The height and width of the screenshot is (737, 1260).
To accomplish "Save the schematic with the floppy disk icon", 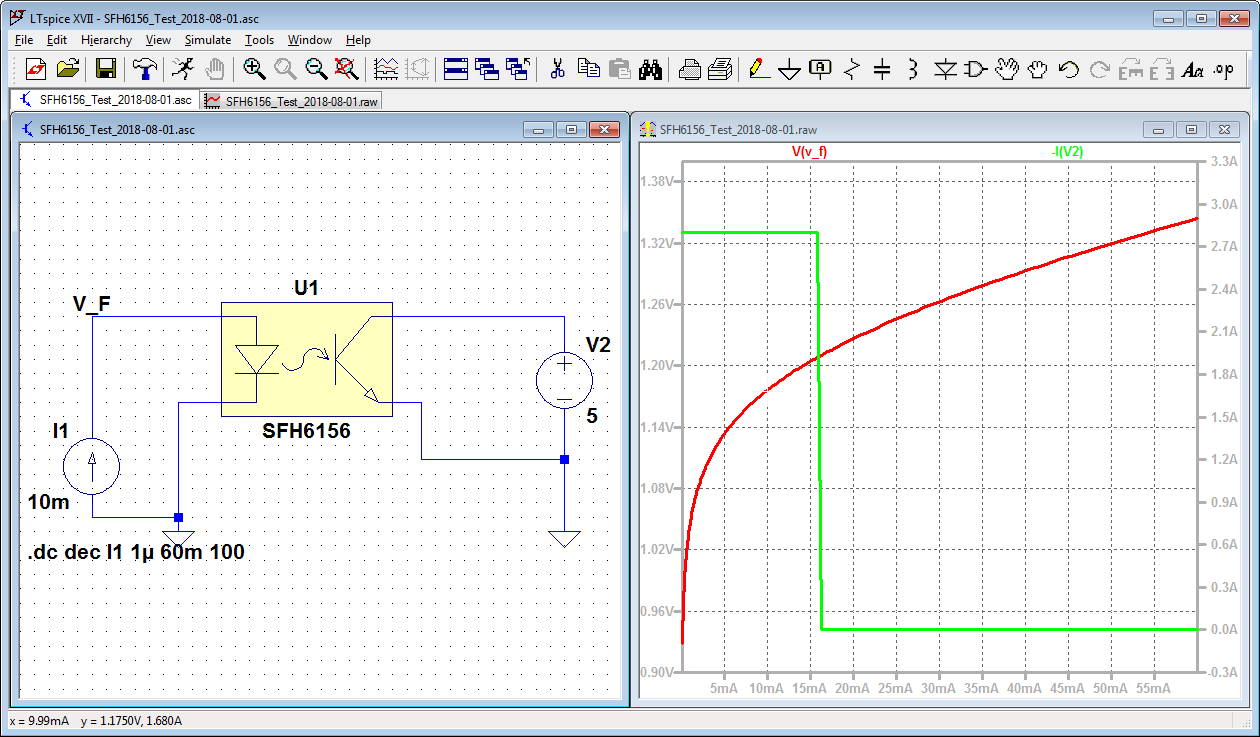I will 105,69.
